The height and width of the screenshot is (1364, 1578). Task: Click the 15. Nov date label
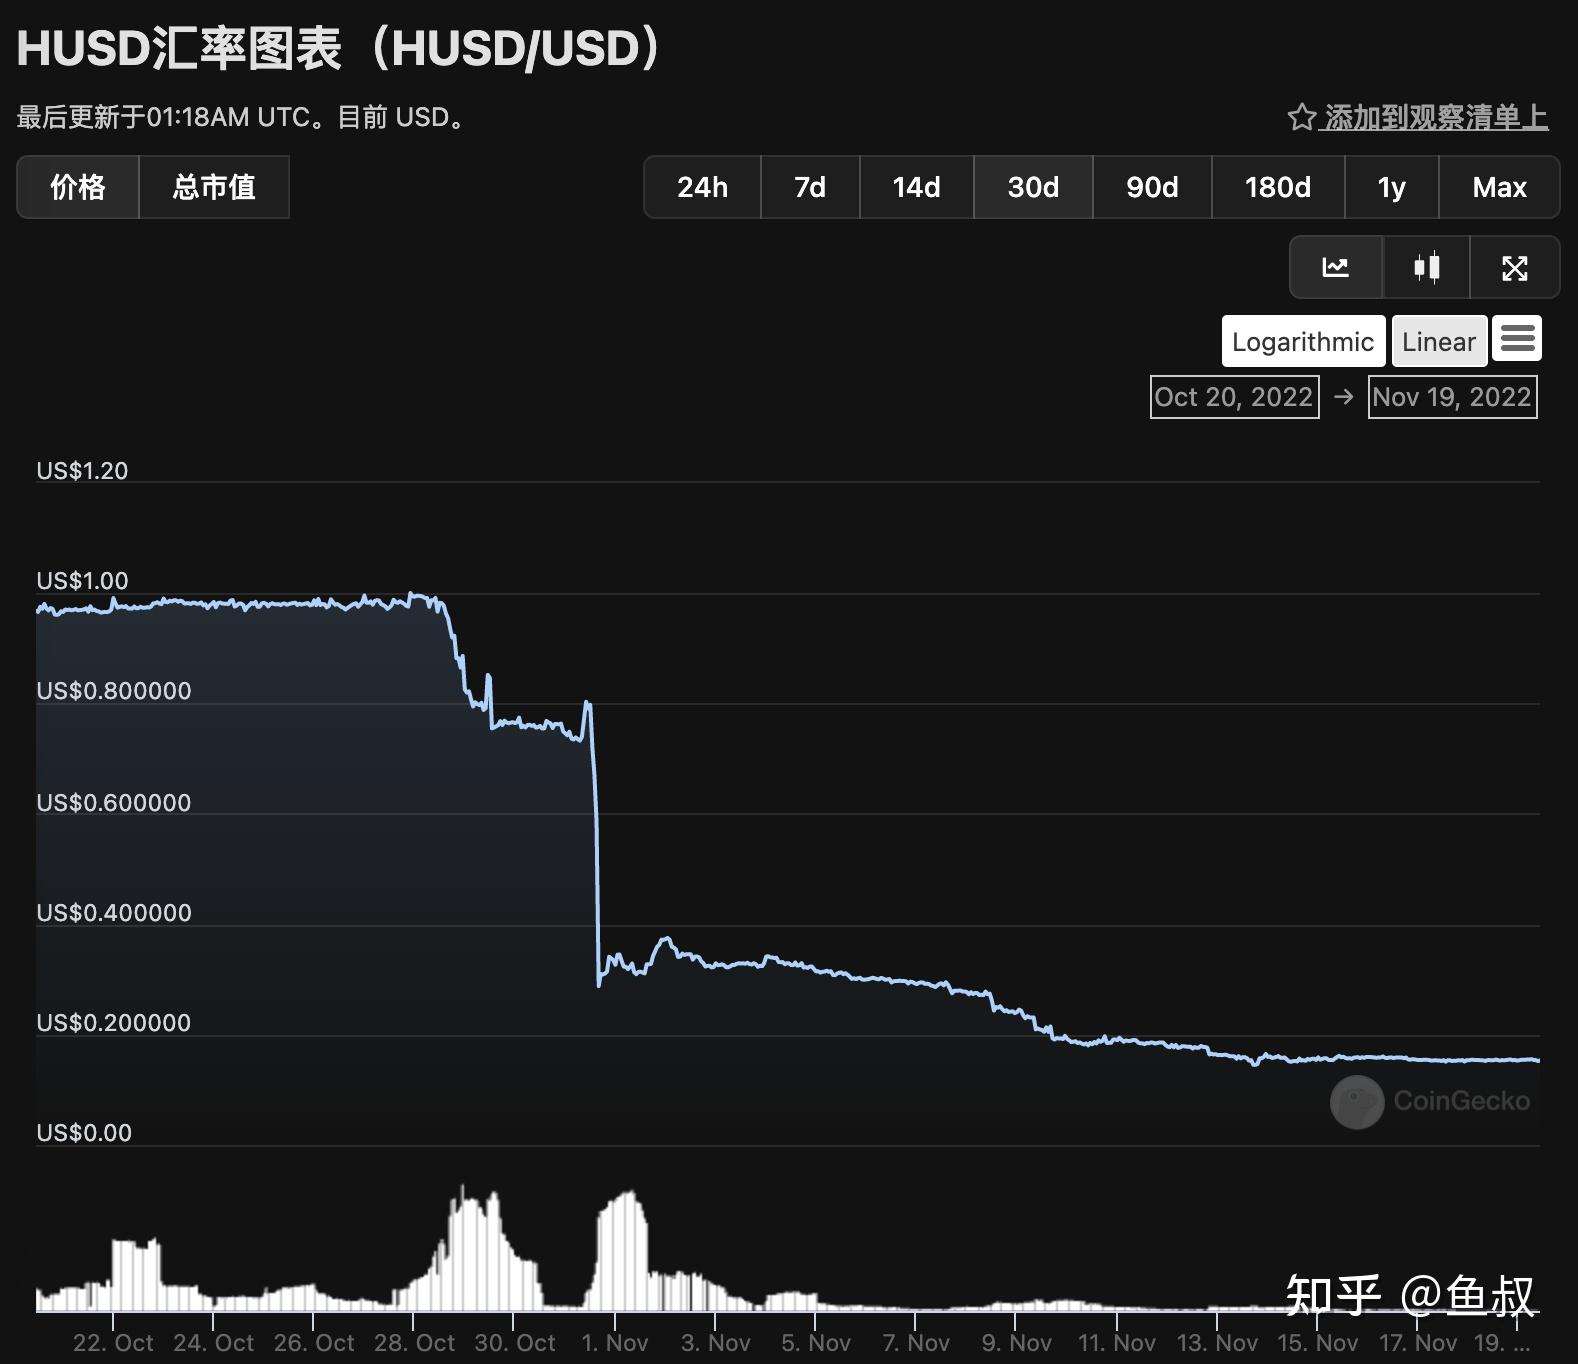pyautogui.click(x=1317, y=1343)
